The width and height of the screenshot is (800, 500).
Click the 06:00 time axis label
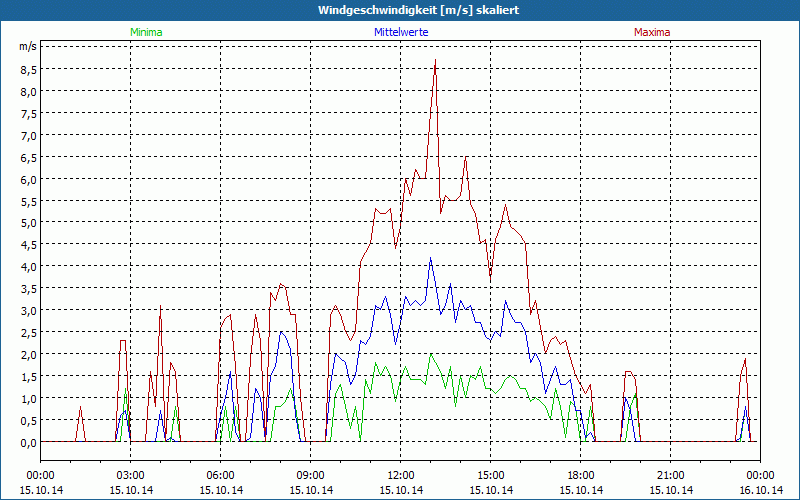tap(220, 476)
